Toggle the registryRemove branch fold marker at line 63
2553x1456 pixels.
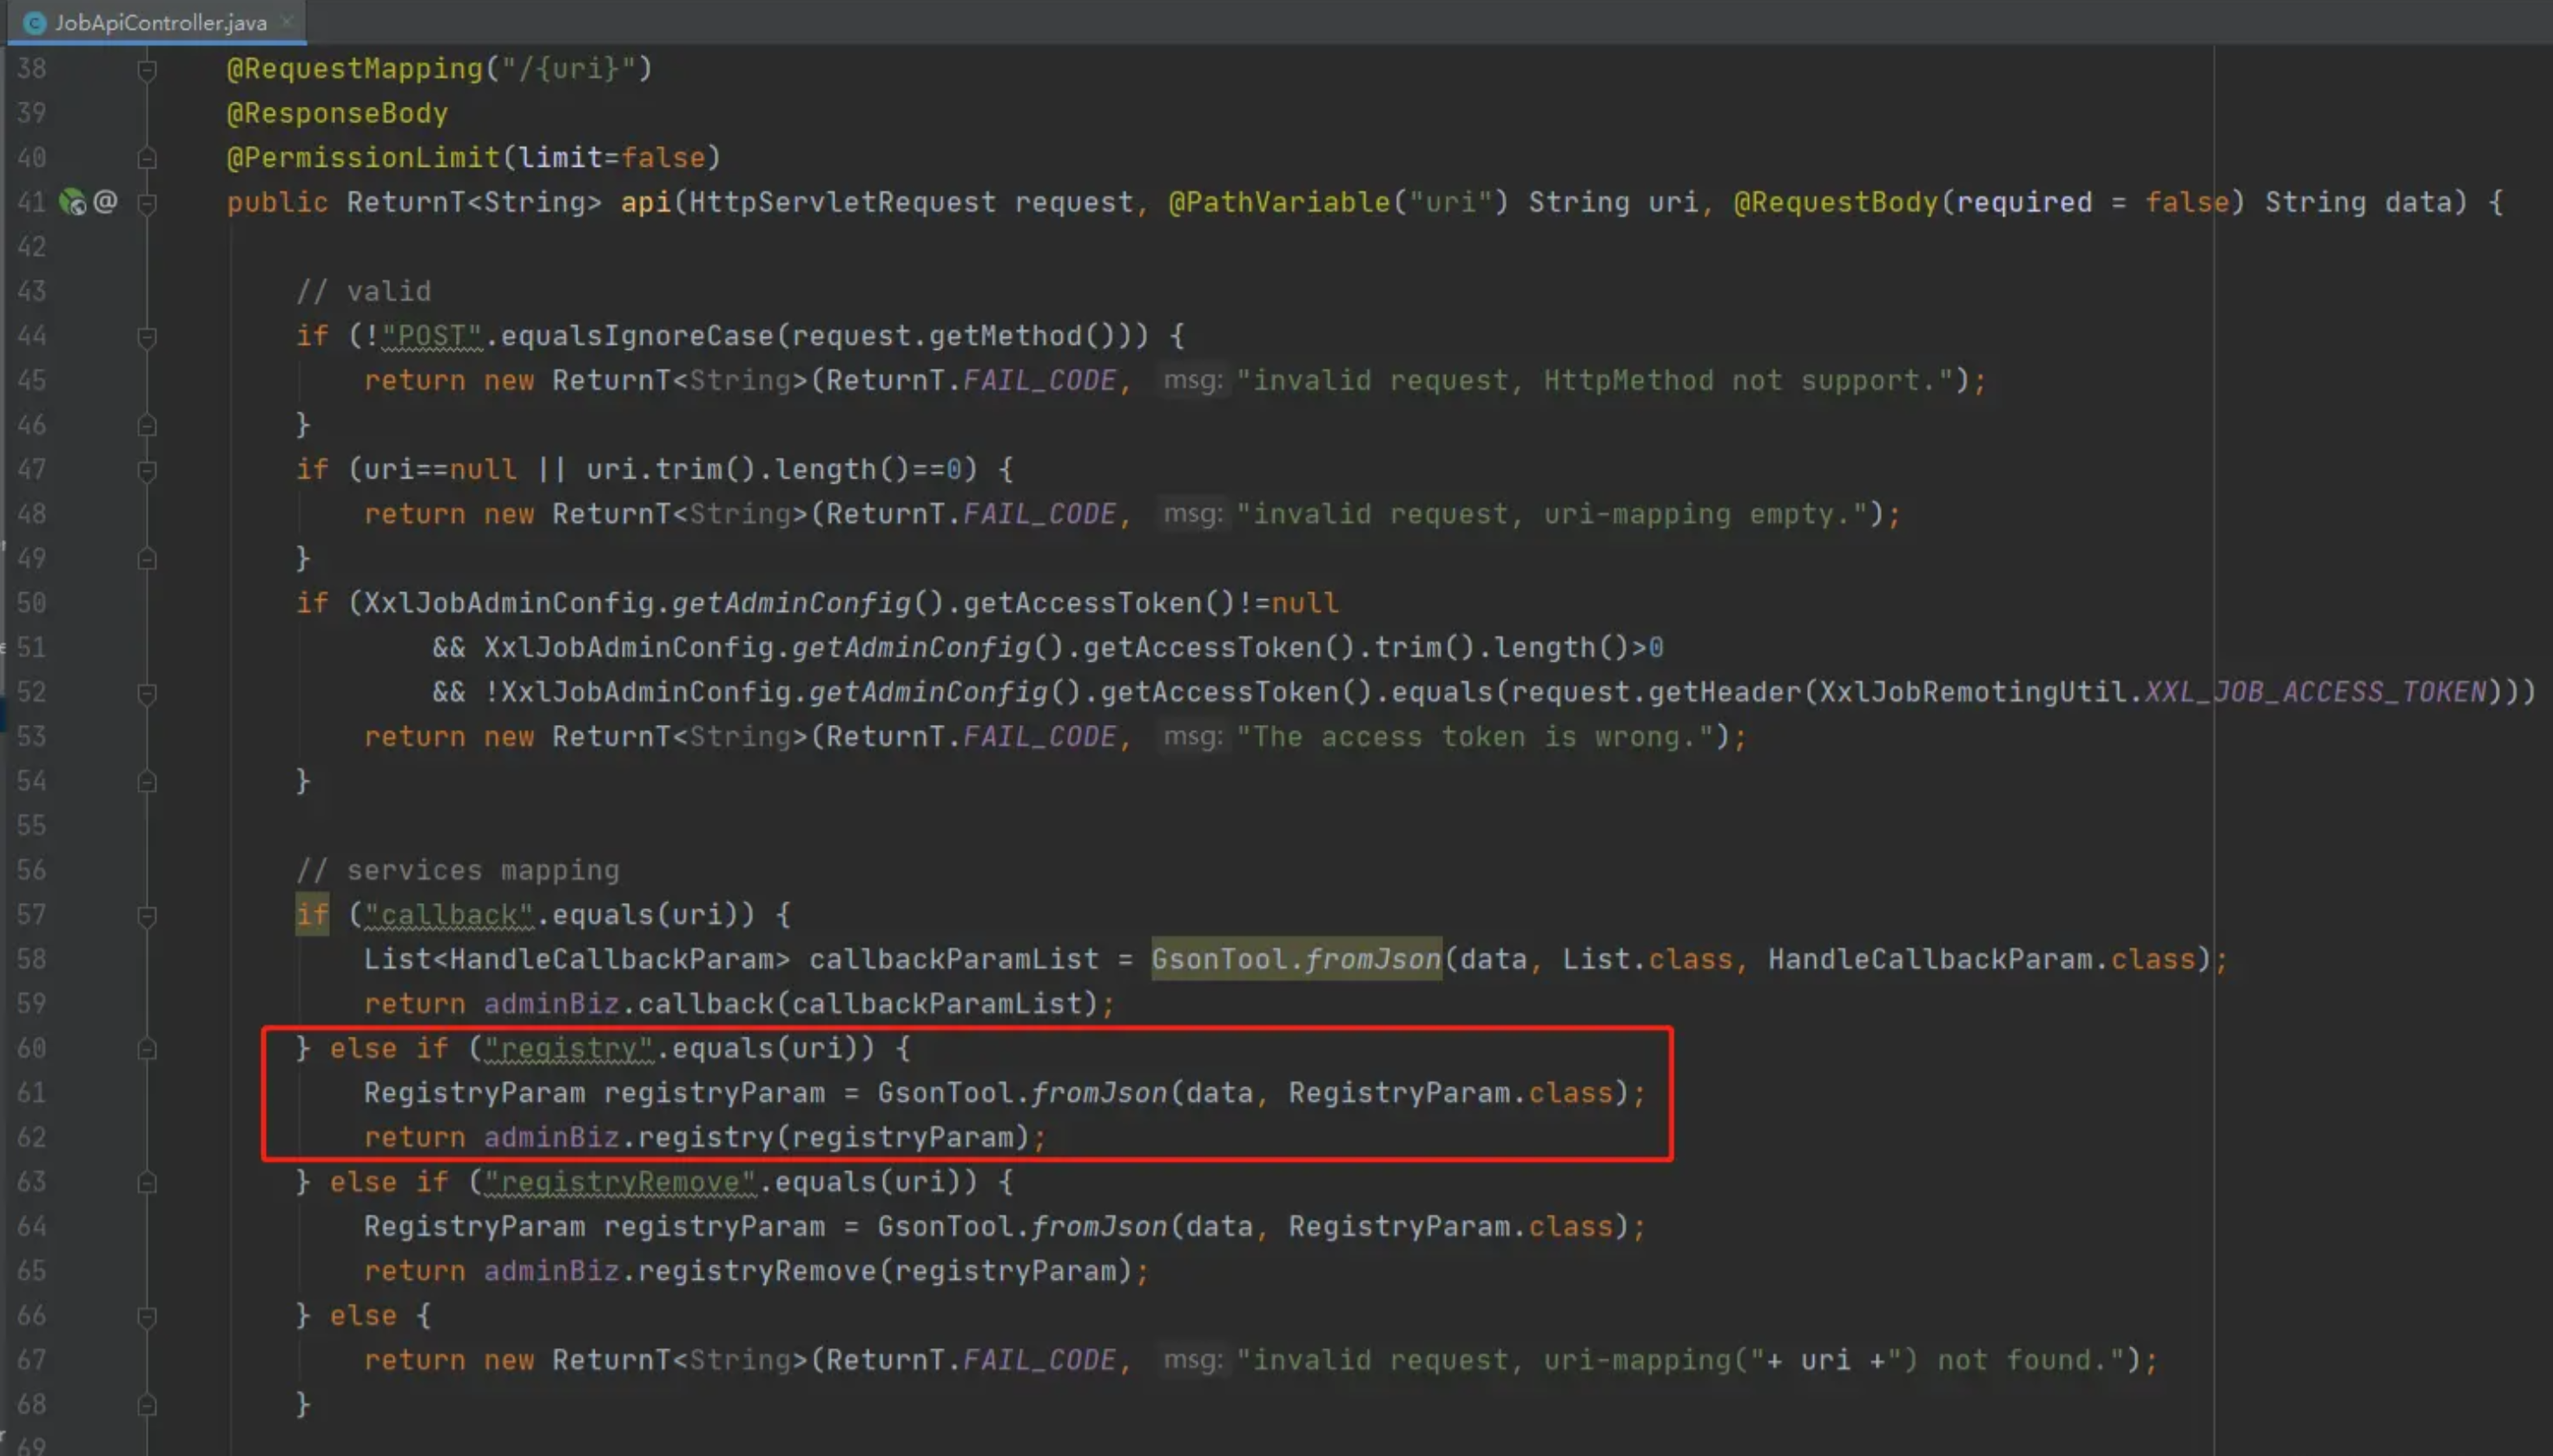(x=147, y=1183)
